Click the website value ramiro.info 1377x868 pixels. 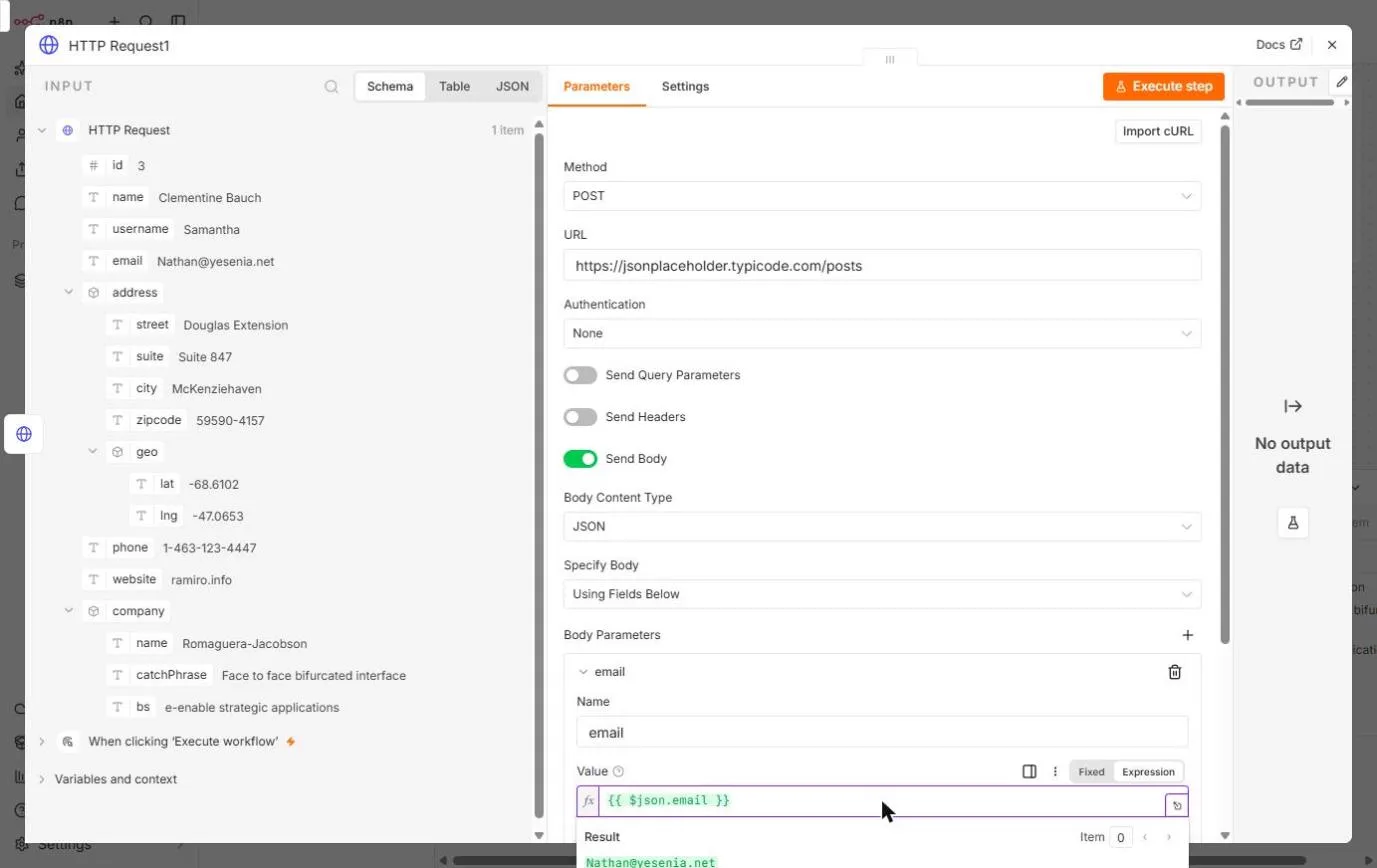click(201, 580)
